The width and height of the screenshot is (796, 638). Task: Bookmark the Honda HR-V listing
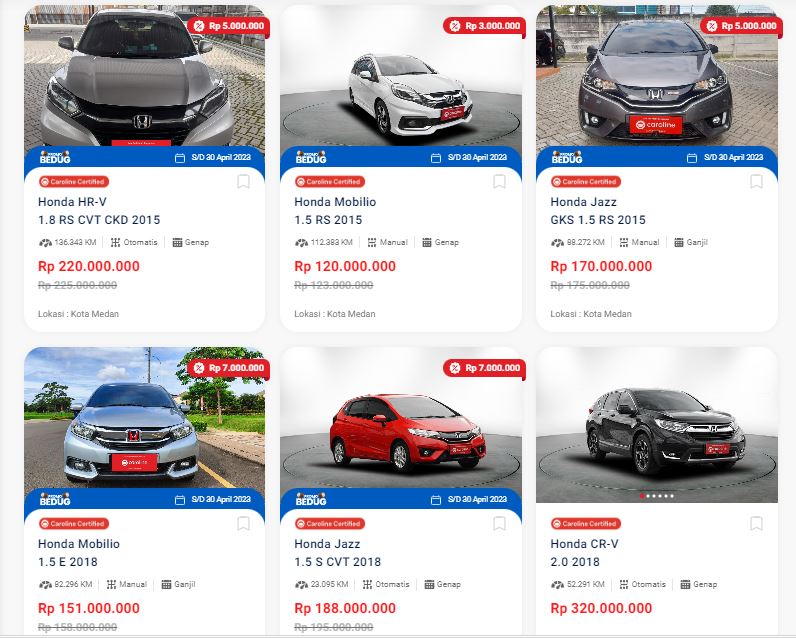coord(243,181)
